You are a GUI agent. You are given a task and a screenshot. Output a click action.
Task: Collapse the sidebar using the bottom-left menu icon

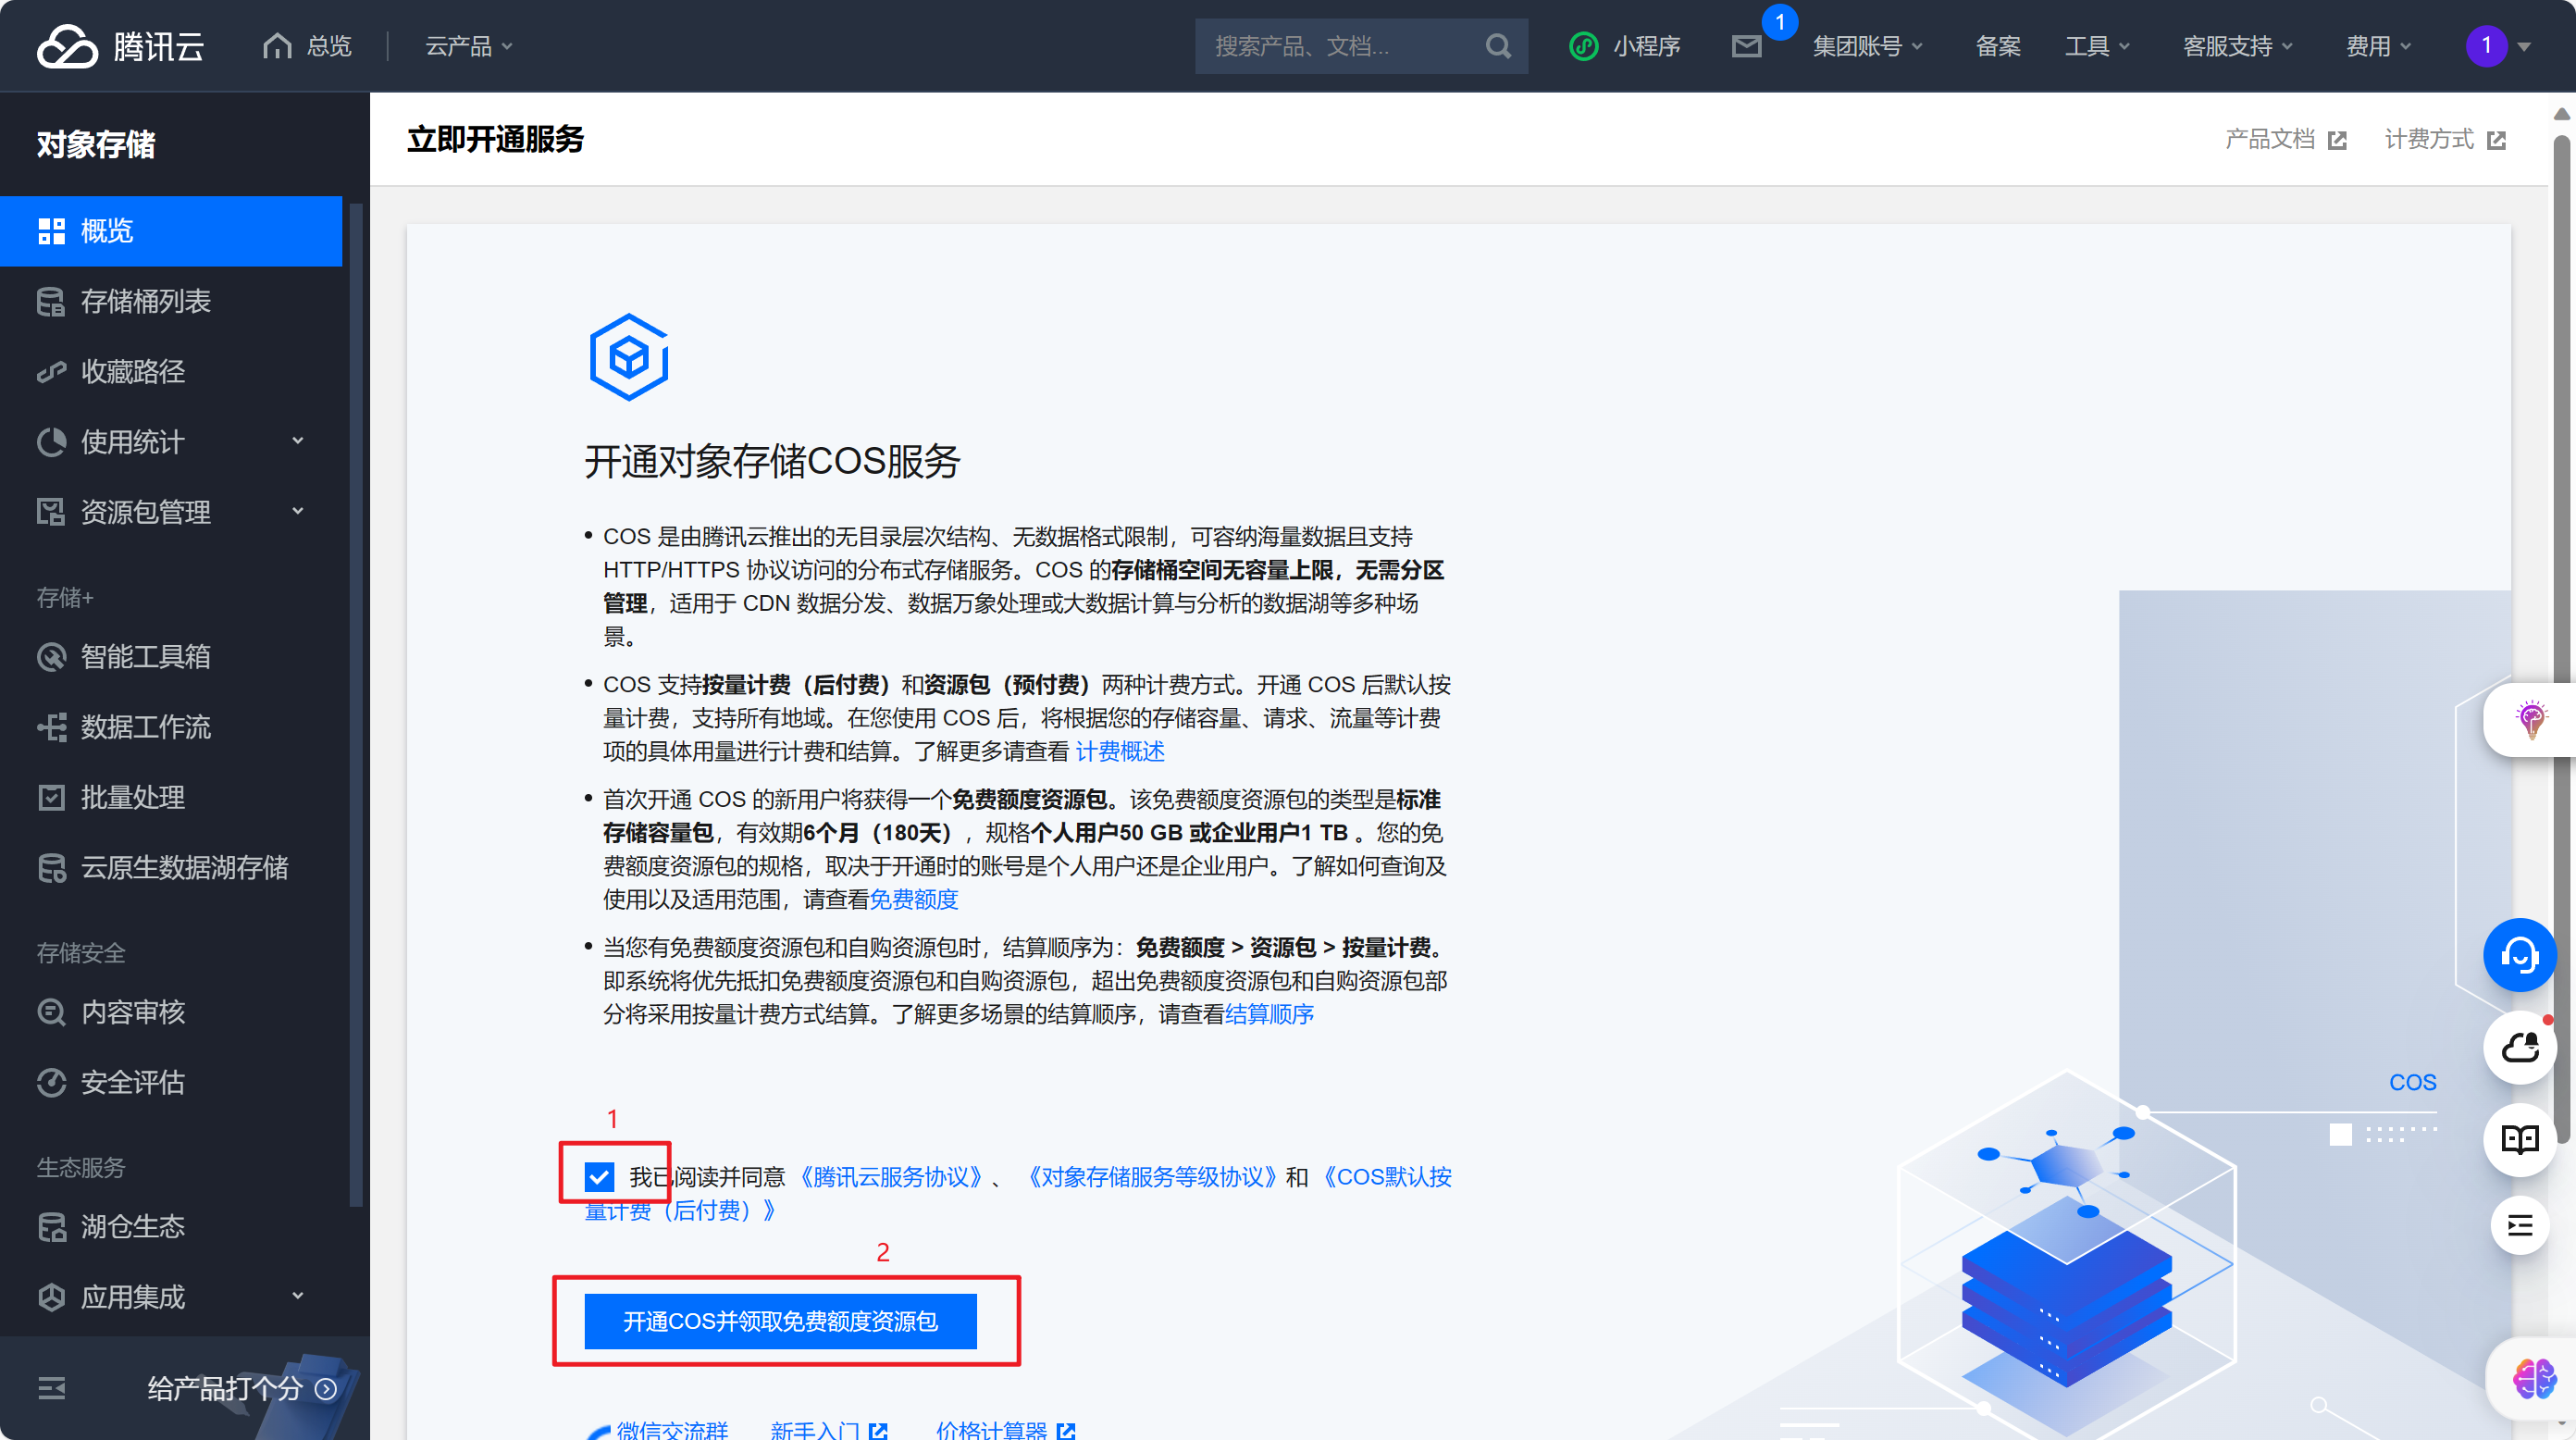tap(51, 1388)
